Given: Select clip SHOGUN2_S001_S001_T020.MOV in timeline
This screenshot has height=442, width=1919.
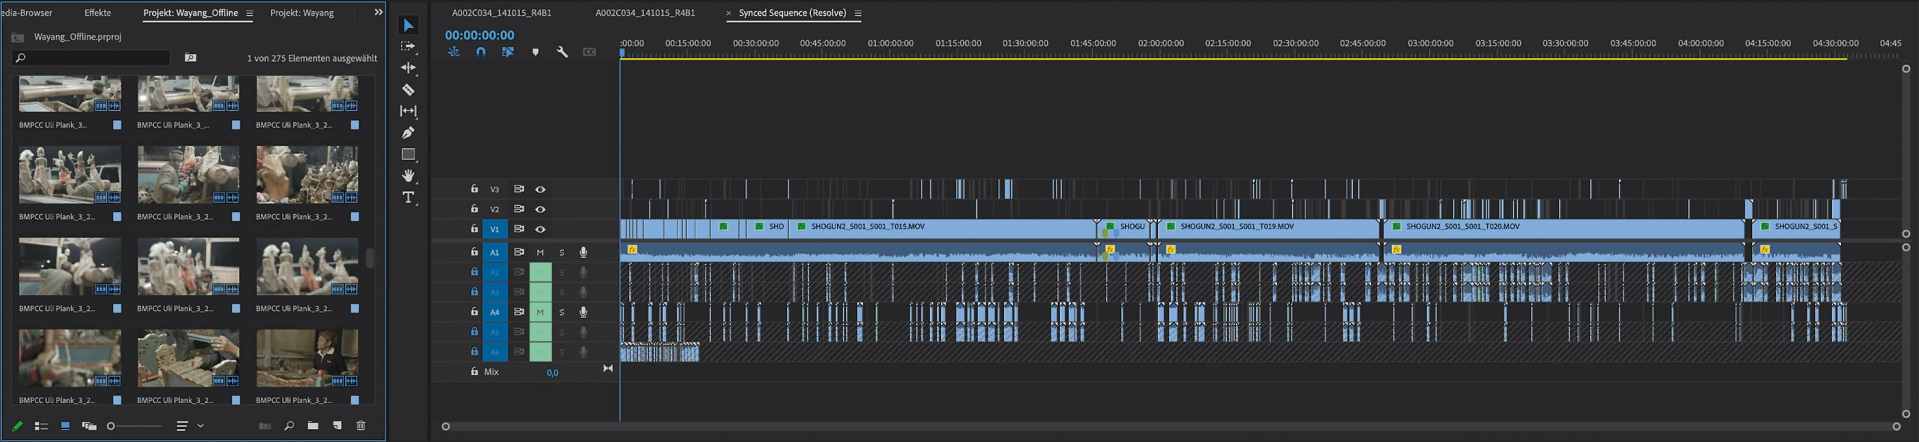Looking at the screenshot, I should (x=1565, y=227).
